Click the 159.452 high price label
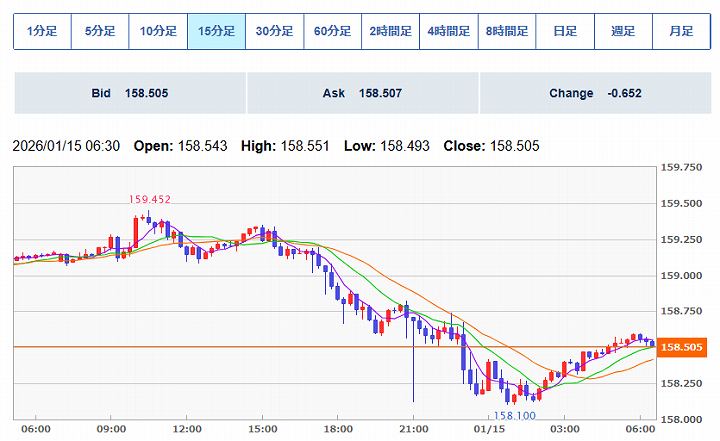This screenshot has width=720, height=441. tap(149, 199)
